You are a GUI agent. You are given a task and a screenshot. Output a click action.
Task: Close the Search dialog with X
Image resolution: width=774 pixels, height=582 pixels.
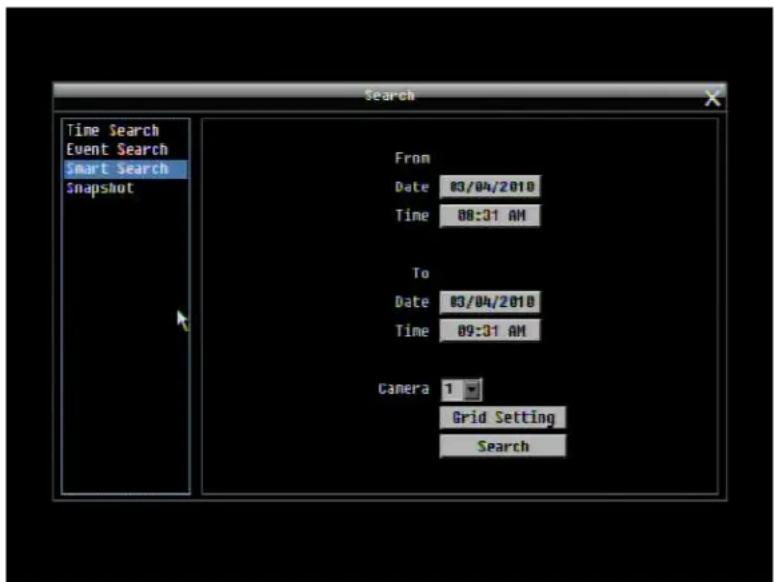tap(712, 98)
